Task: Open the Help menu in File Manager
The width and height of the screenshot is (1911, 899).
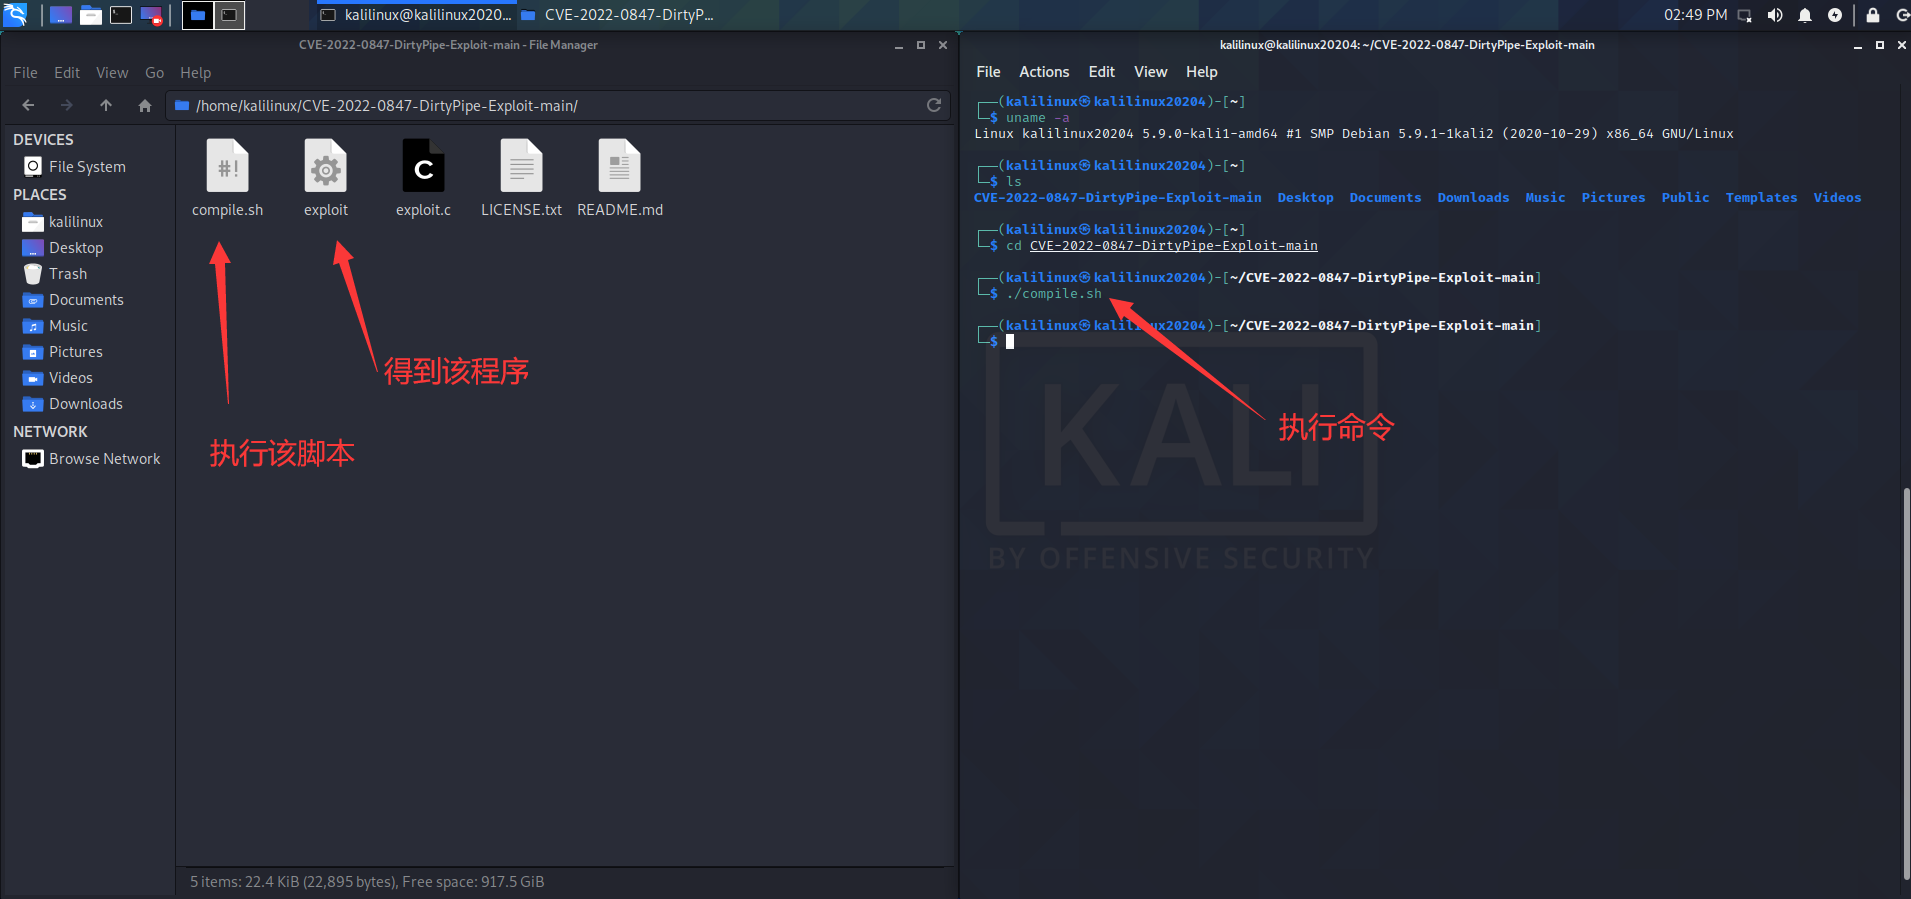Action: point(195,73)
